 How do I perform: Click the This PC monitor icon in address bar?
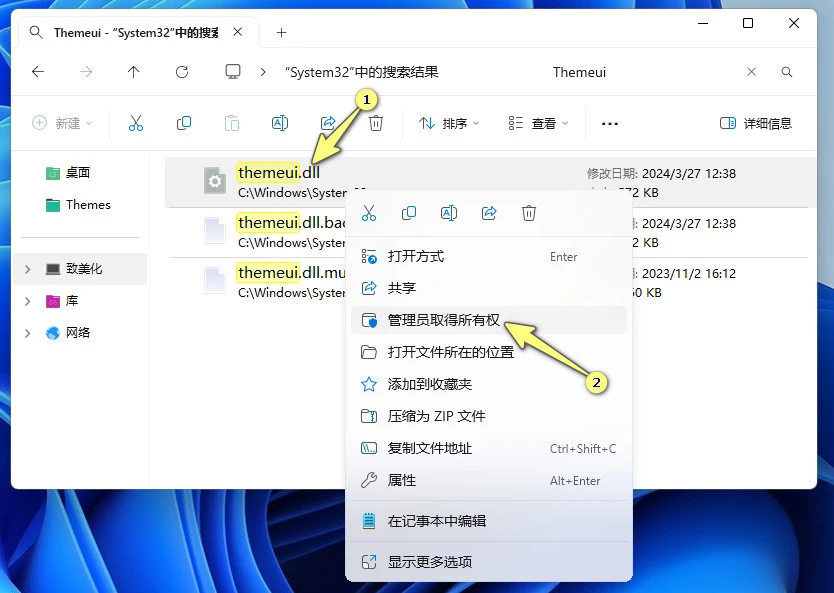pos(233,72)
